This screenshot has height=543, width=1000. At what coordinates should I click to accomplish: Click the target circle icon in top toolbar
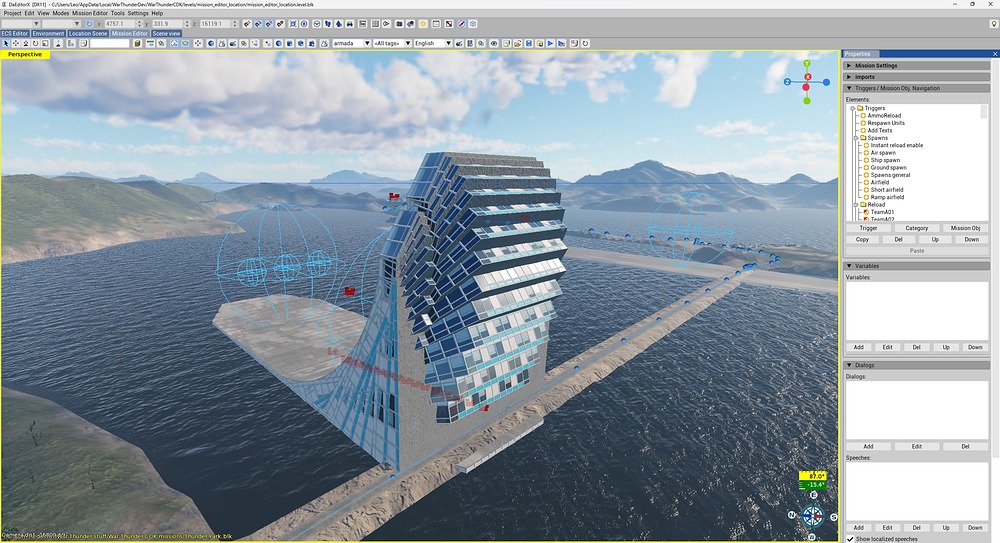(304, 24)
